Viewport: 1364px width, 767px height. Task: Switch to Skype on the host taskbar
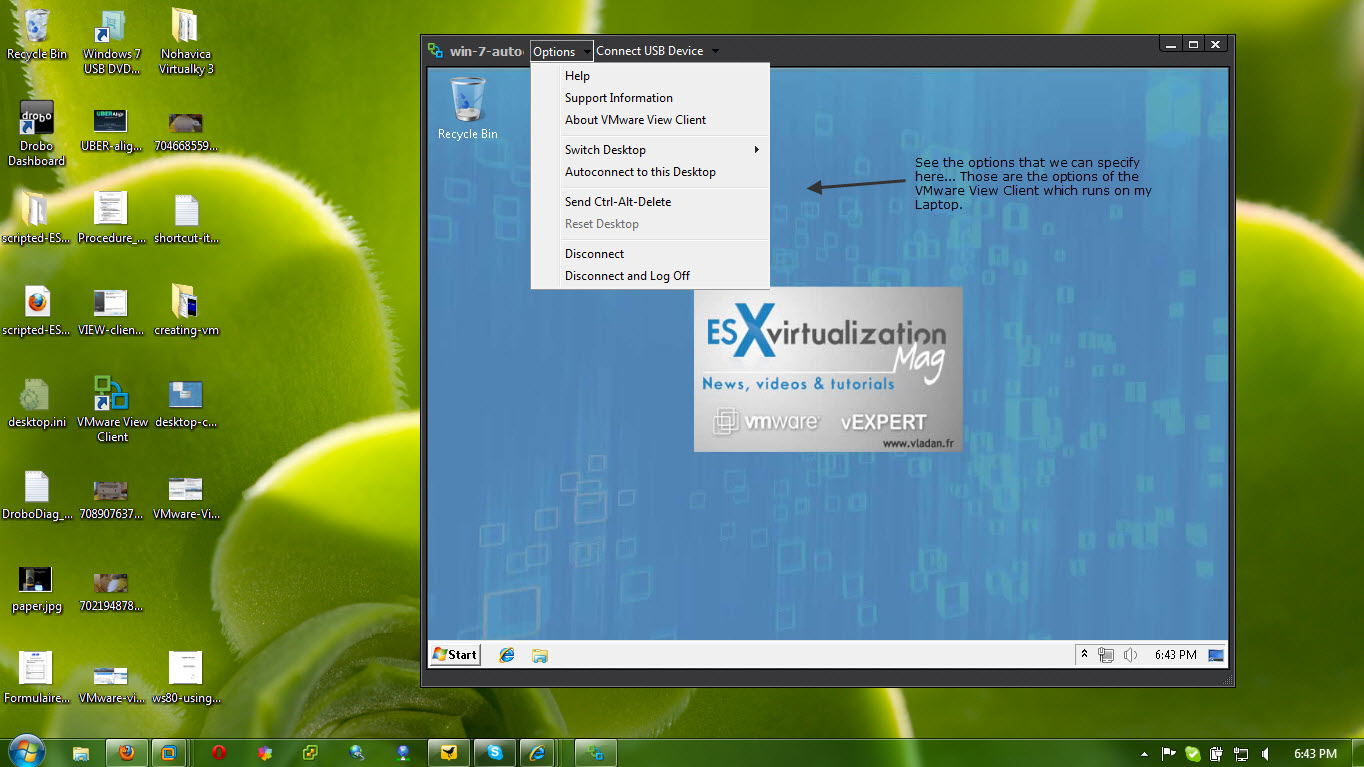494,753
